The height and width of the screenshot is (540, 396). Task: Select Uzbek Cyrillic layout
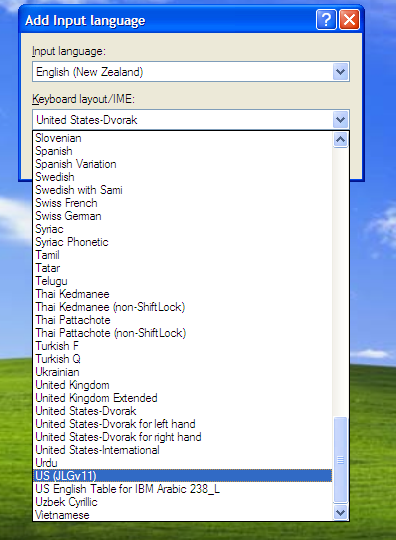click(x=183, y=502)
